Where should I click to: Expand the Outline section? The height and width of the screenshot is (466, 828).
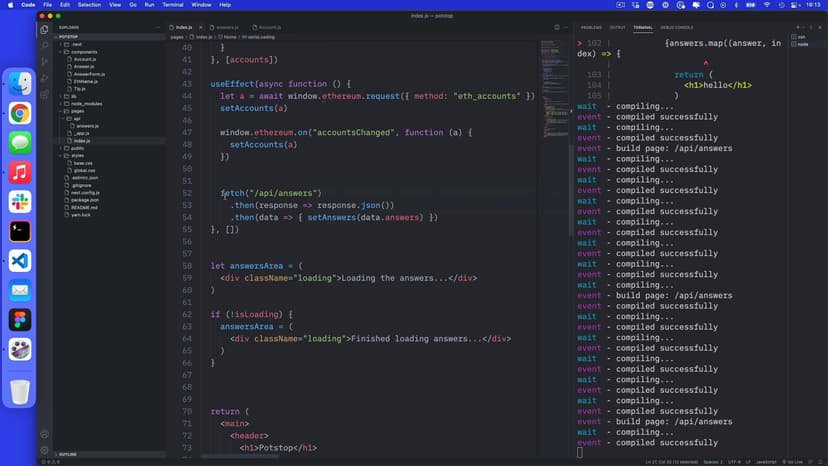pos(70,454)
